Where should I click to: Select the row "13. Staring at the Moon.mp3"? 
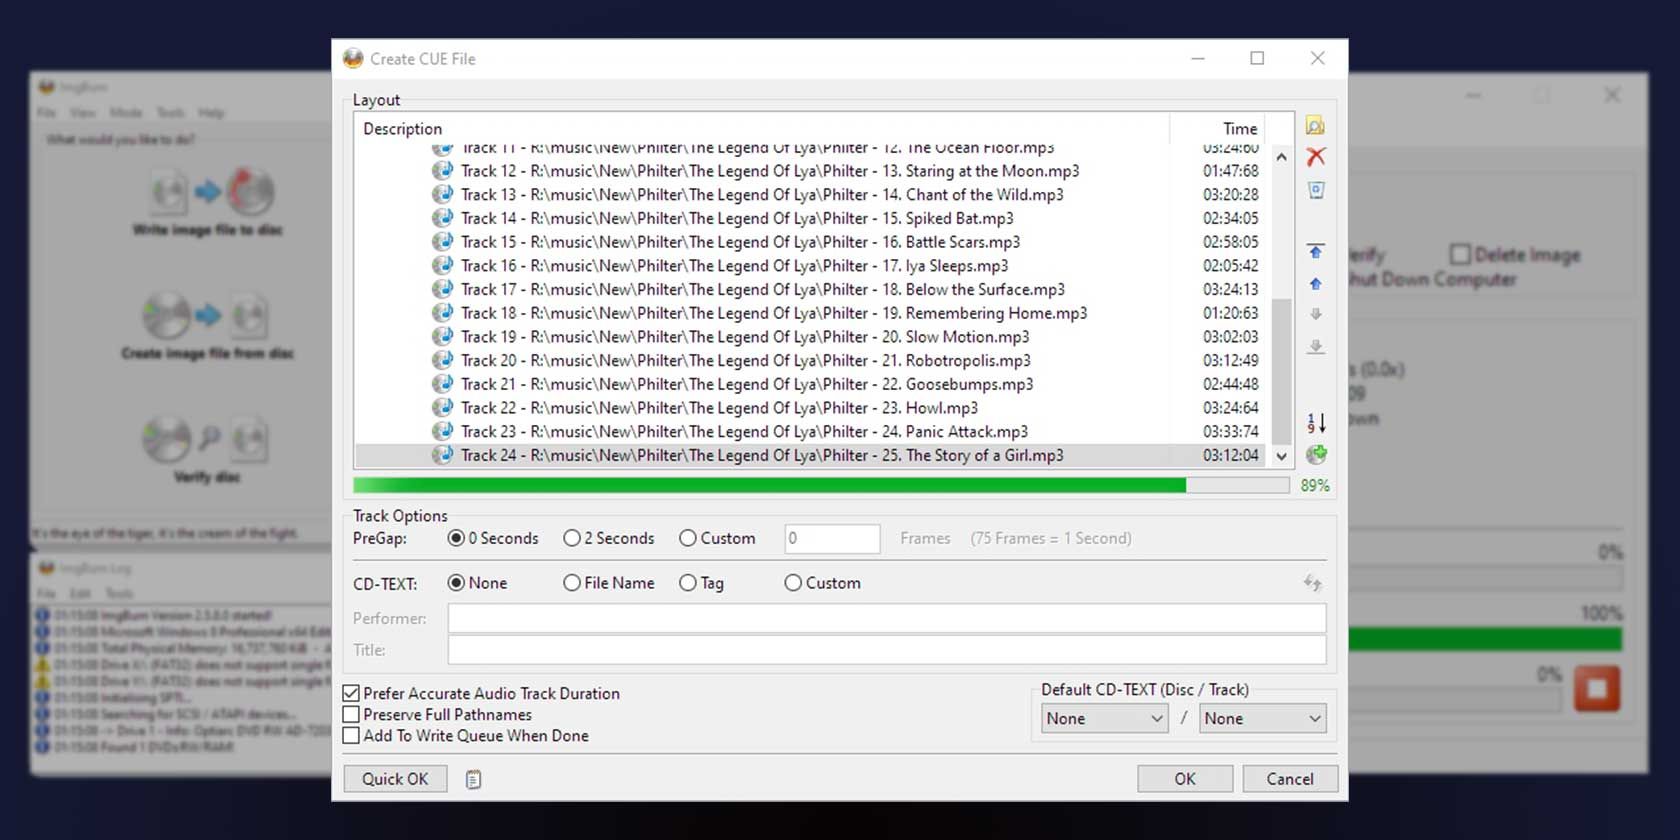pyautogui.click(x=812, y=171)
